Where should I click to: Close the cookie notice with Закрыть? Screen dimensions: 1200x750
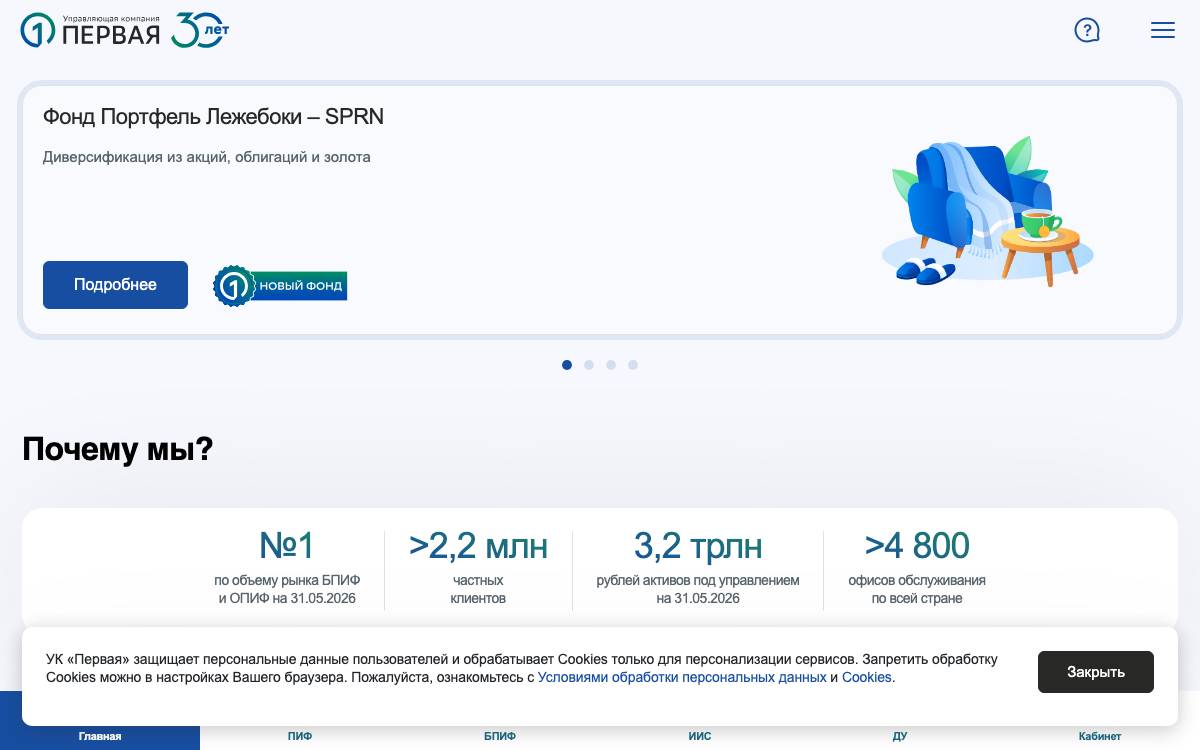point(1096,672)
